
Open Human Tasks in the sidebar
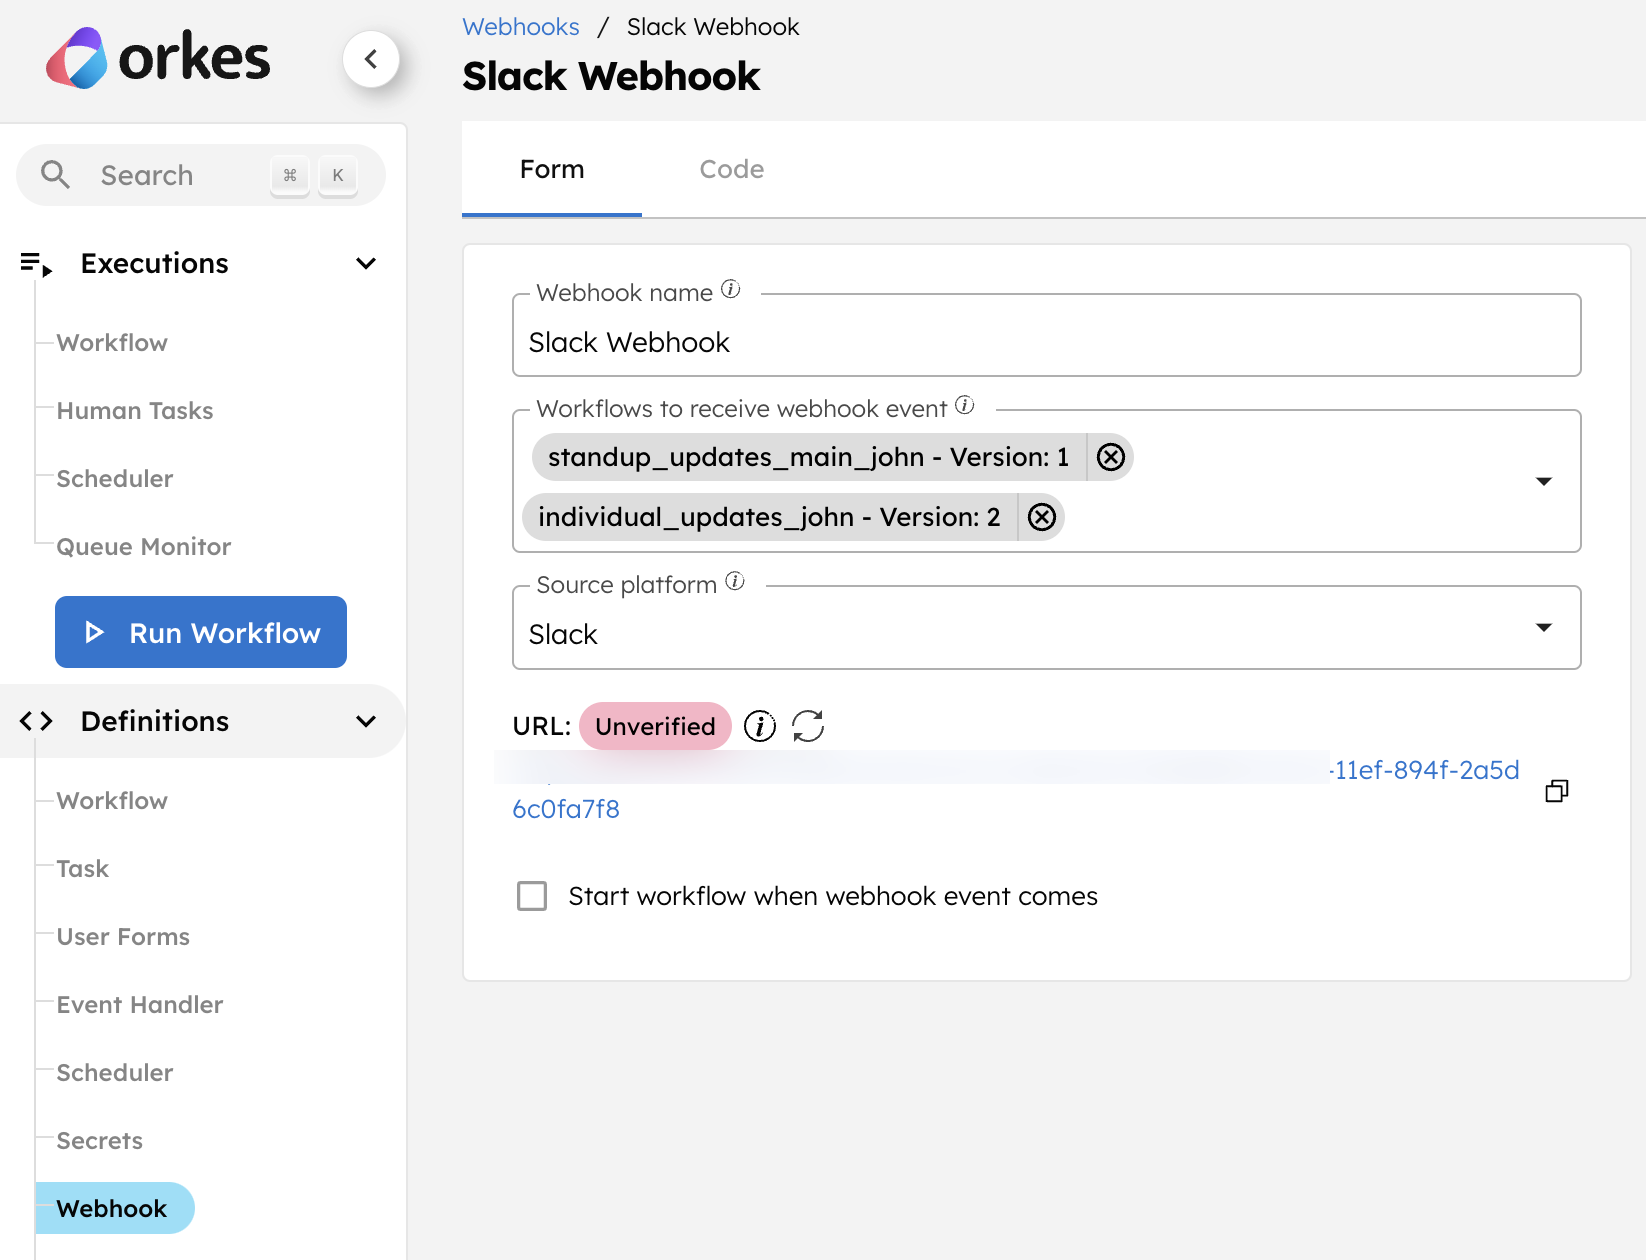(135, 411)
